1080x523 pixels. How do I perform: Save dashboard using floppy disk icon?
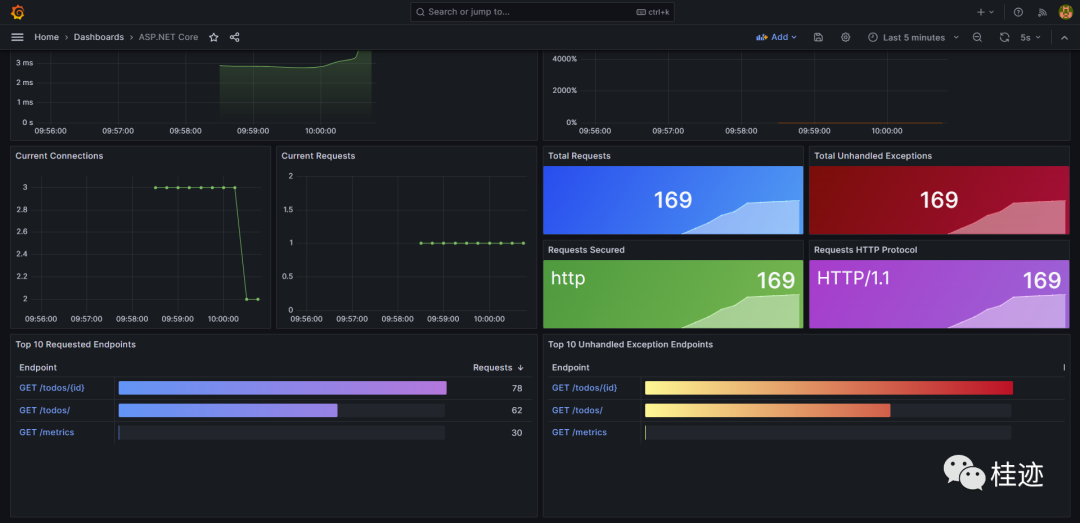[818, 37]
